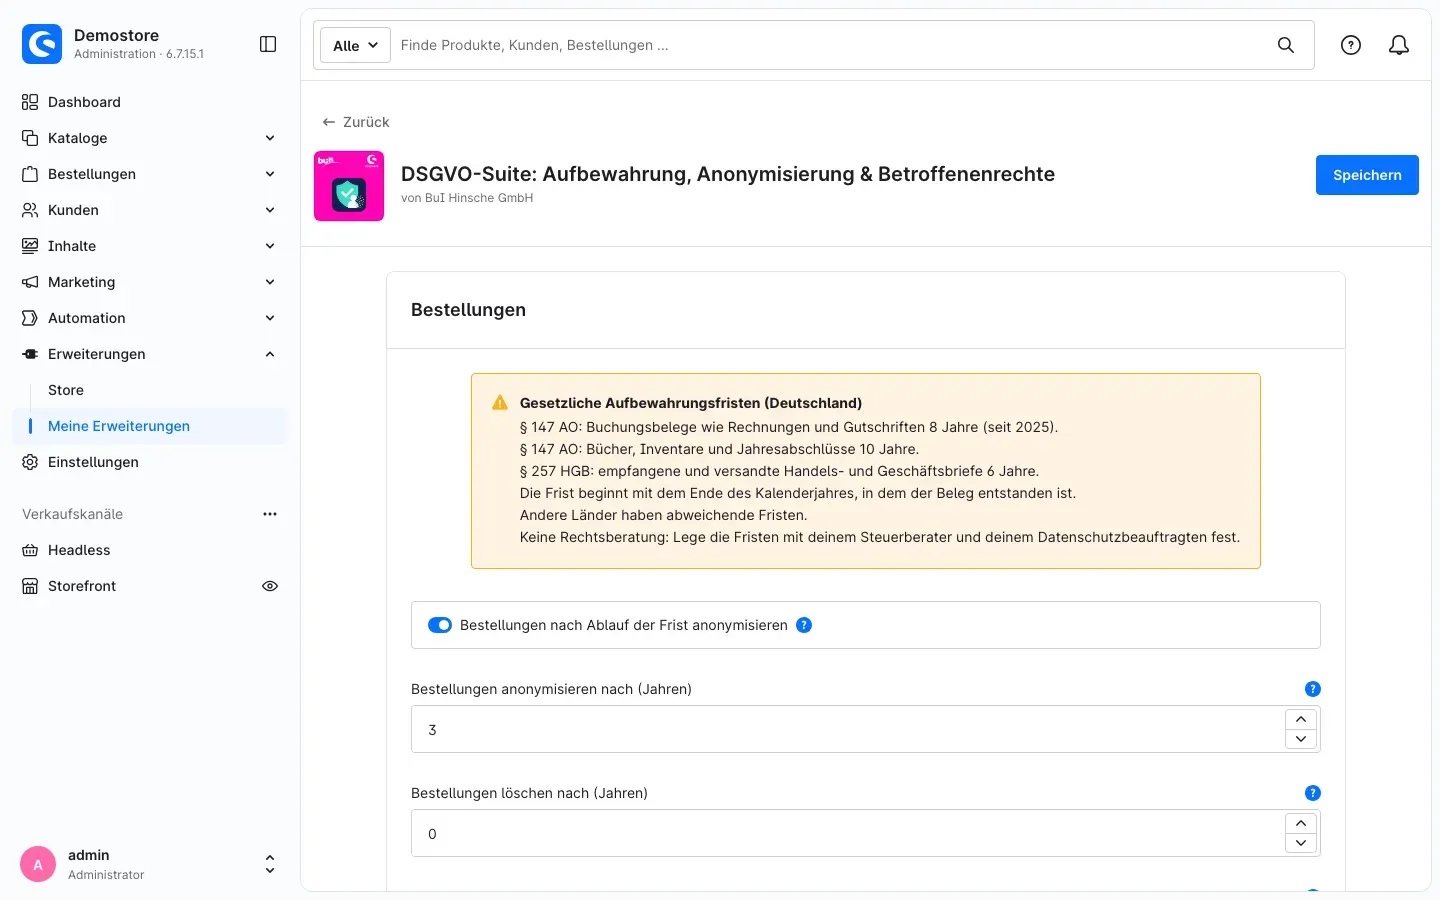The width and height of the screenshot is (1440, 900).
Task: Open Verkaufskanäle three-dot menu
Action: point(270,514)
